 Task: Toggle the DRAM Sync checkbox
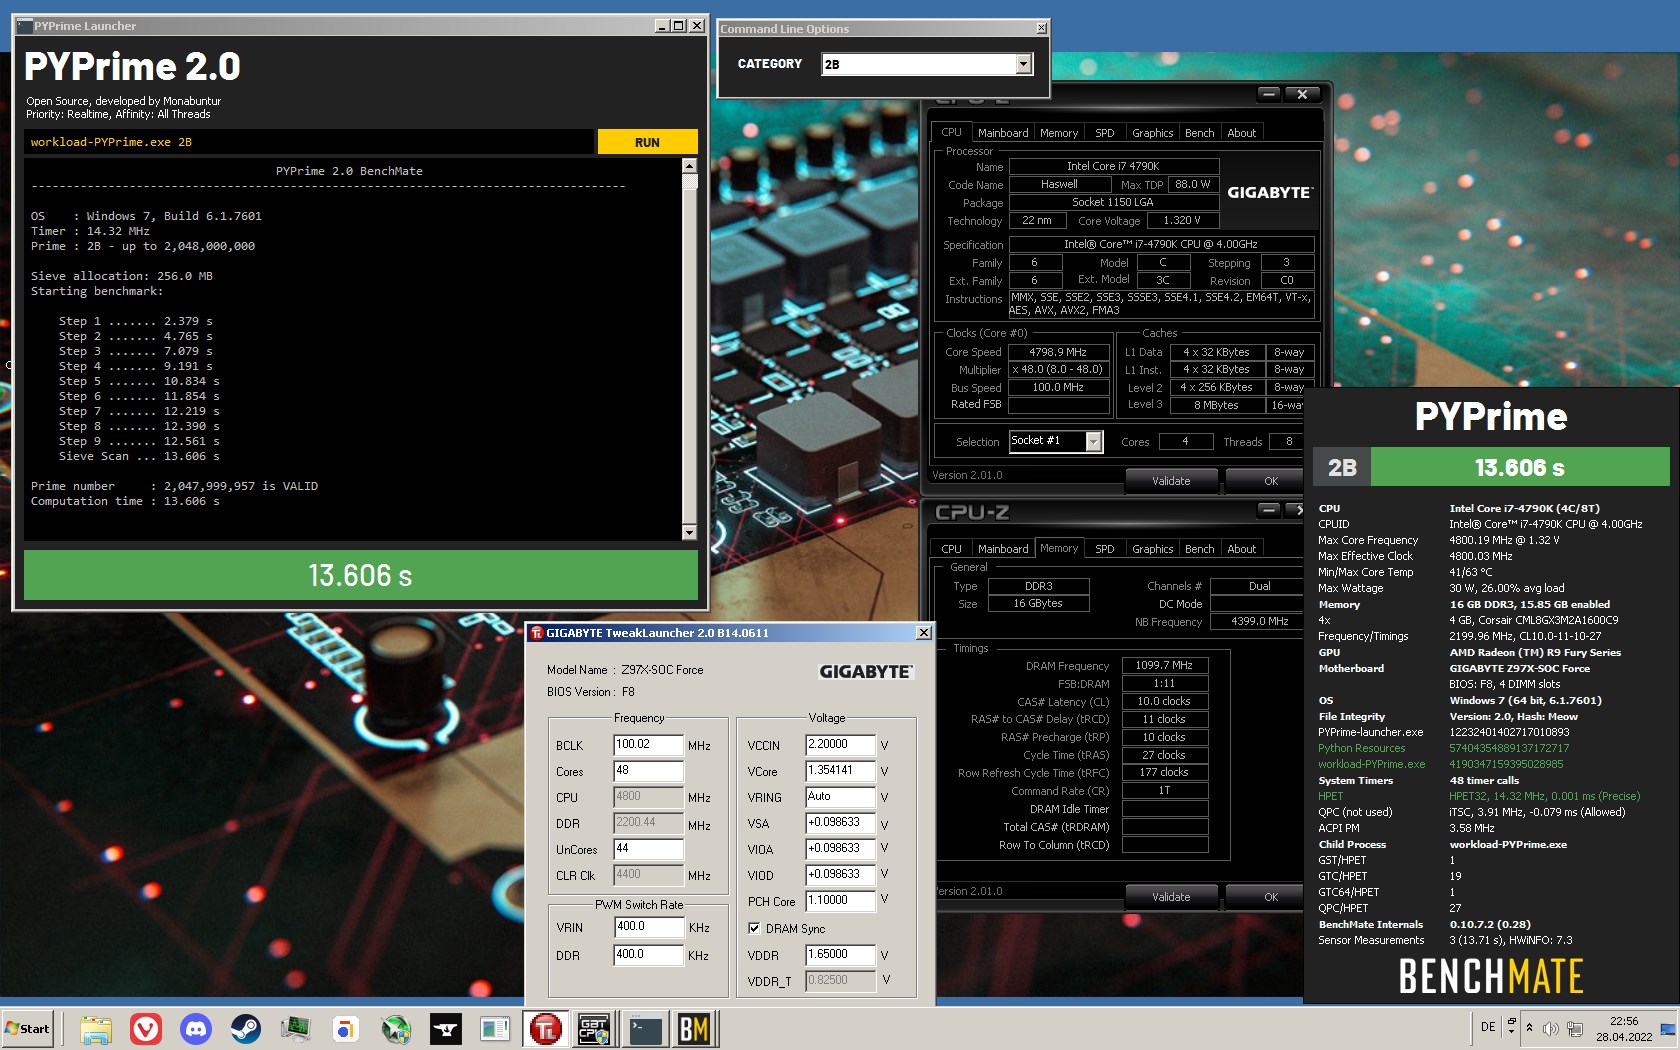tap(754, 928)
